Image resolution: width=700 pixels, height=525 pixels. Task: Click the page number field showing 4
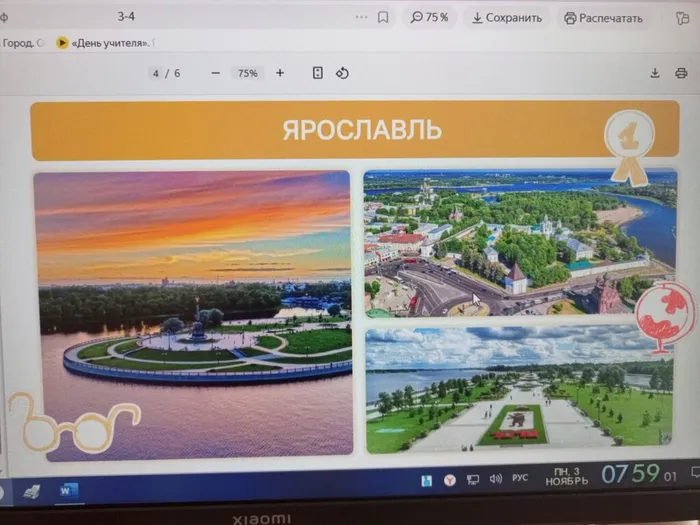[156, 73]
